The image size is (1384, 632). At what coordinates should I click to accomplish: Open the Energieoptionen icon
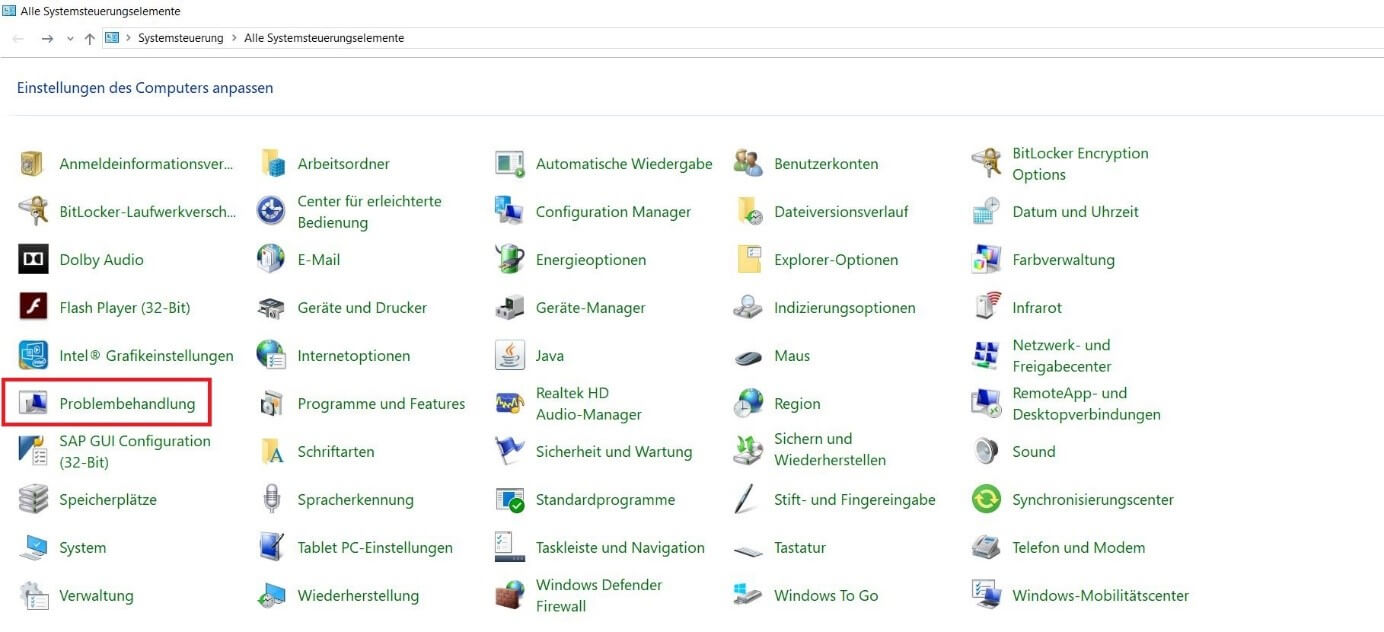point(510,259)
